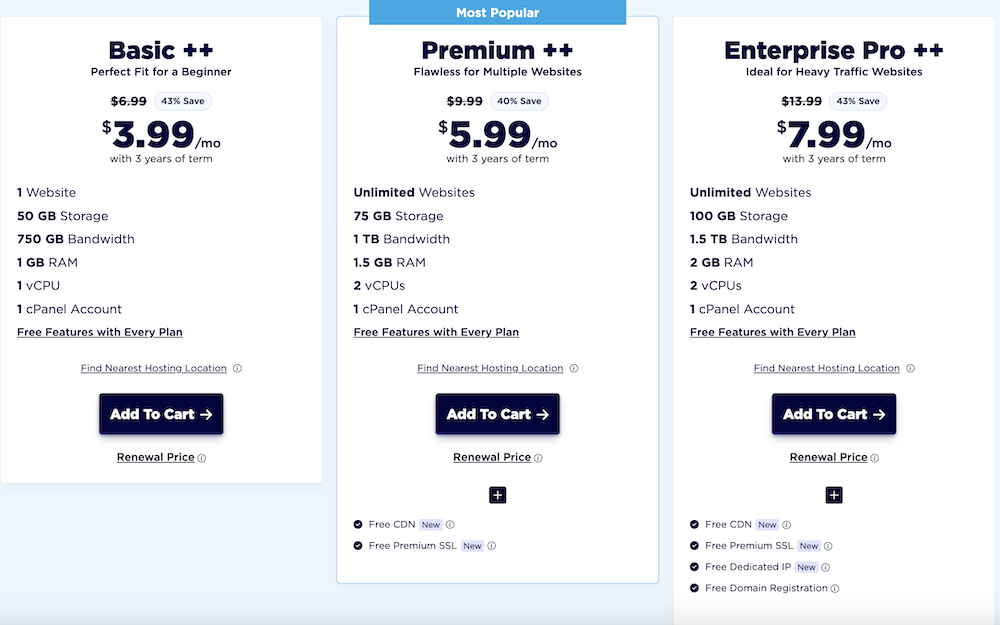Open Find Nearest Hosting Location in Basic plan

(x=153, y=368)
